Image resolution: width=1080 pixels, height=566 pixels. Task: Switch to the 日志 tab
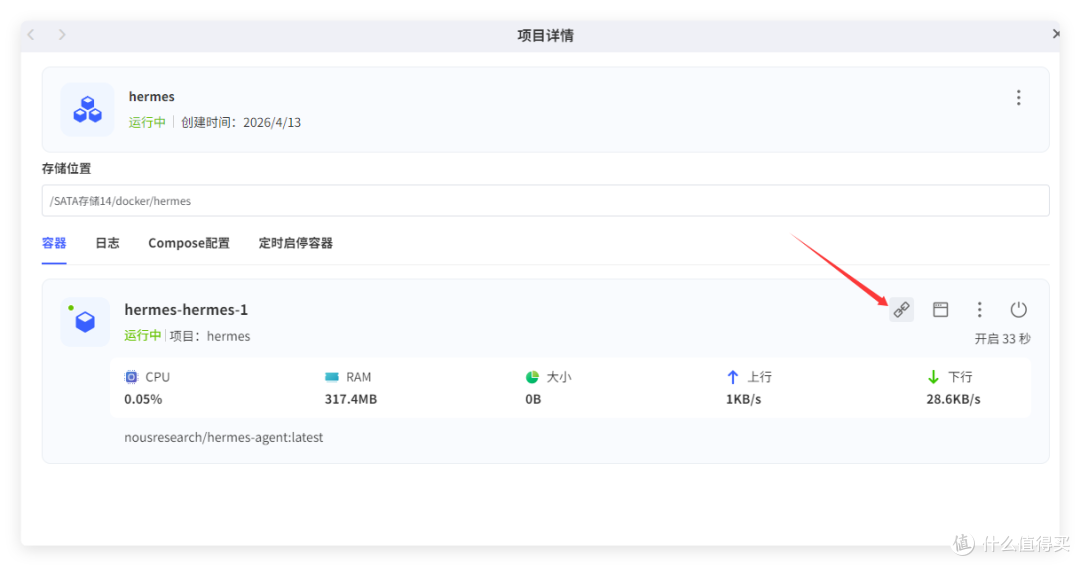click(107, 243)
